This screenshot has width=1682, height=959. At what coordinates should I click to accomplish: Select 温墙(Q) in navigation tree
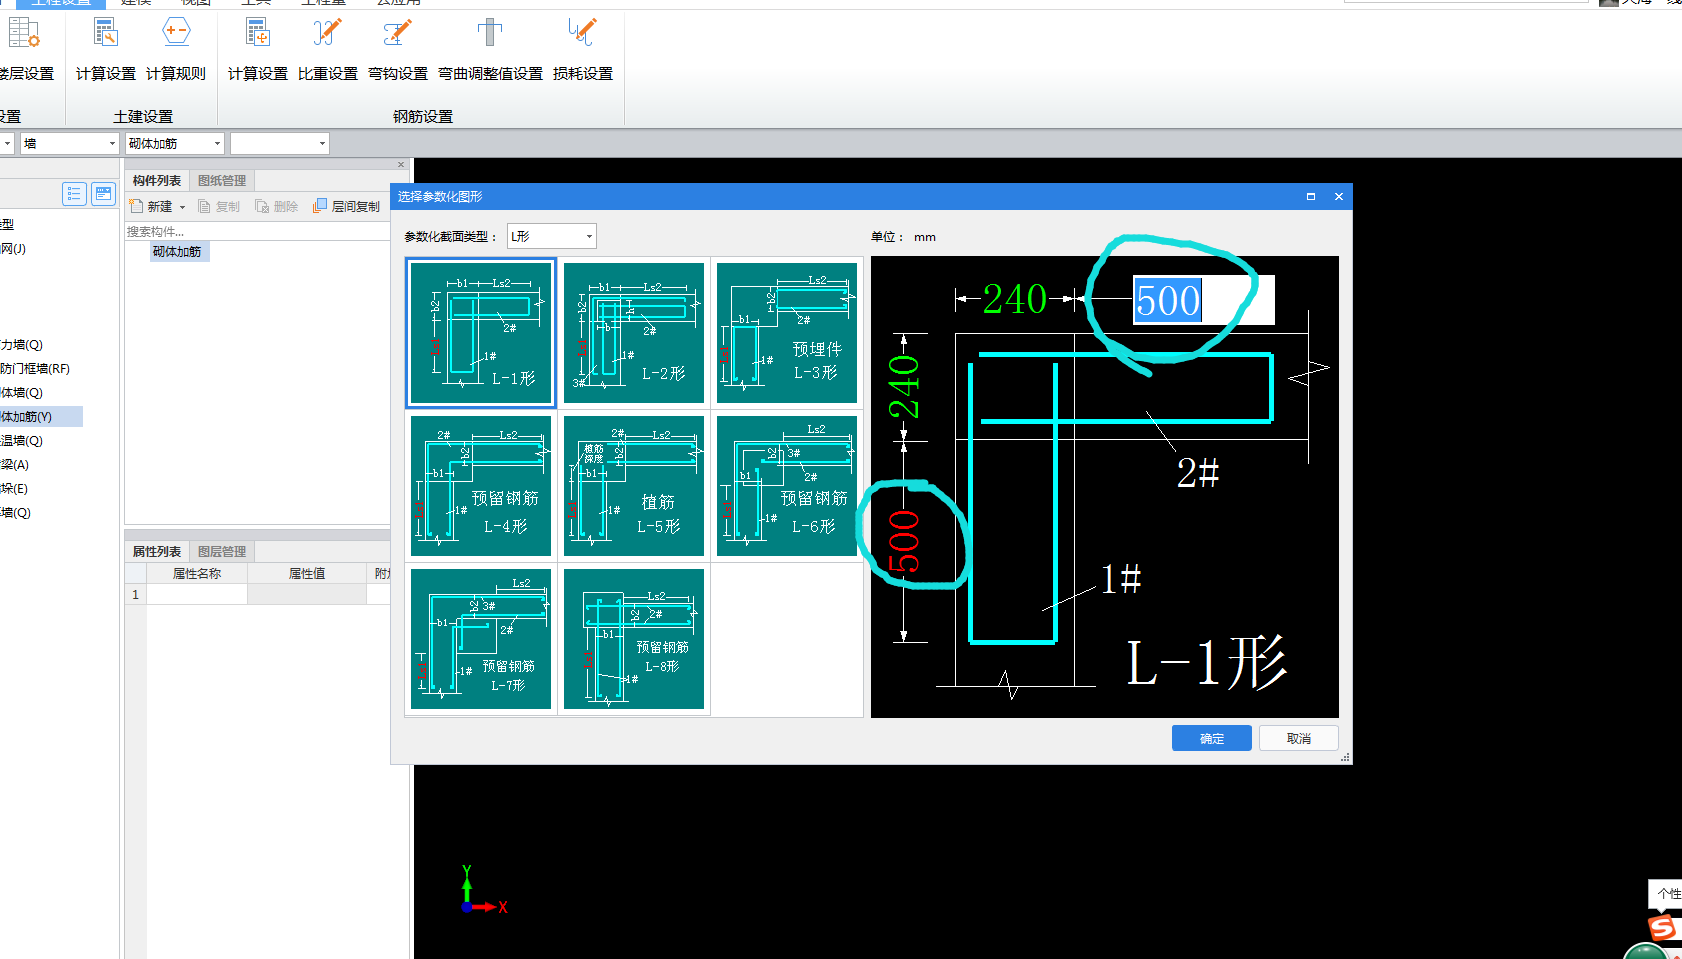click(22, 441)
